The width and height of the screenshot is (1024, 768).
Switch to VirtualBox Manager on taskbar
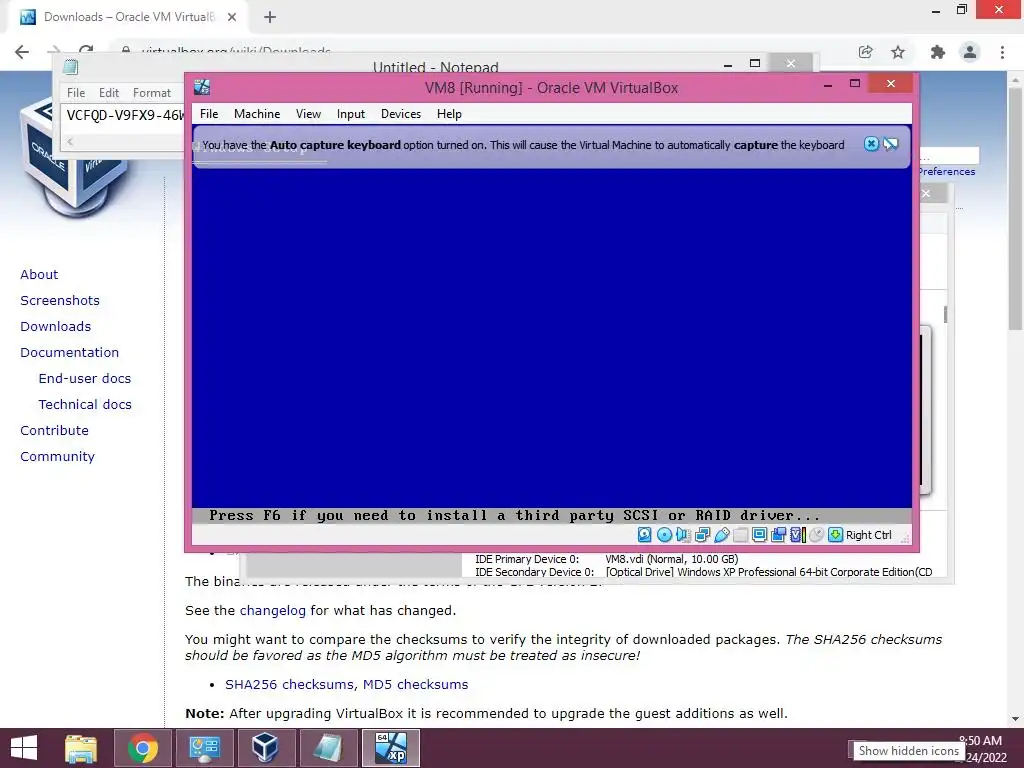click(x=266, y=748)
